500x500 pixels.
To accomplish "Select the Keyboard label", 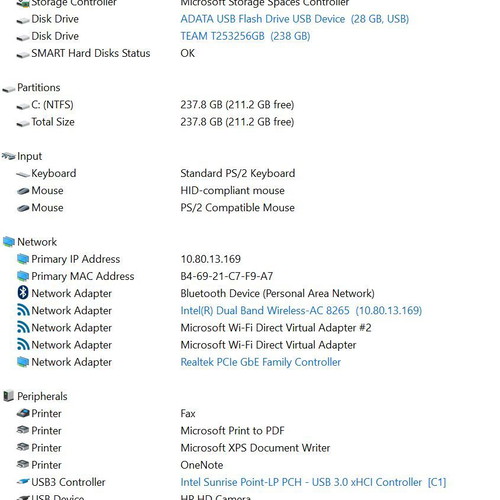I will tap(54, 173).
